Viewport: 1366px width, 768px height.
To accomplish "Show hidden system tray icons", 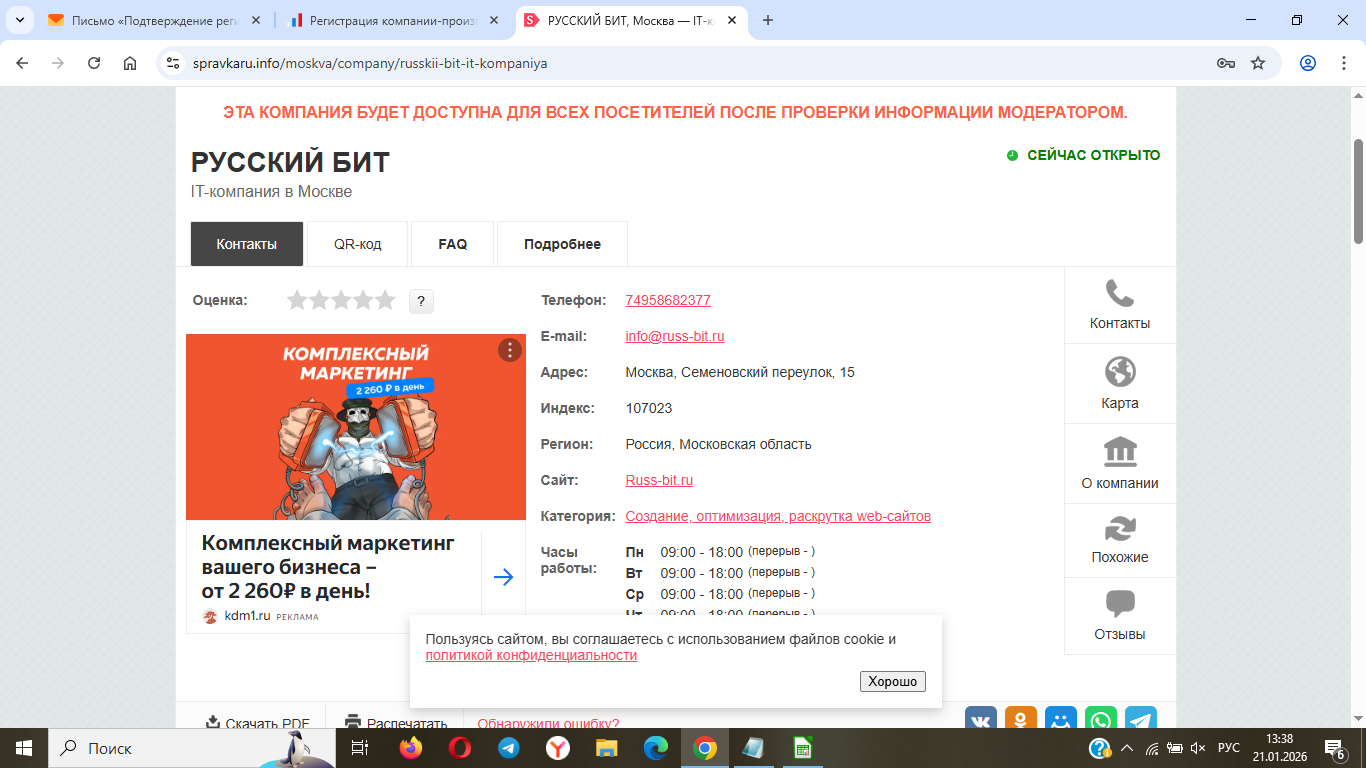I will pos(1127,748).
